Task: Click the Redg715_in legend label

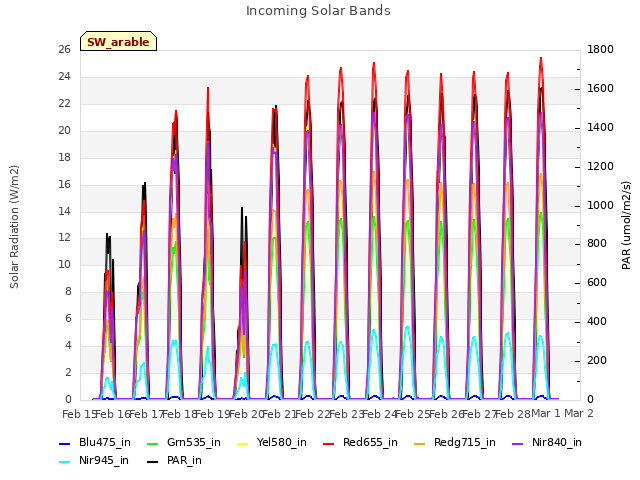Action: (x=464, y=442)
